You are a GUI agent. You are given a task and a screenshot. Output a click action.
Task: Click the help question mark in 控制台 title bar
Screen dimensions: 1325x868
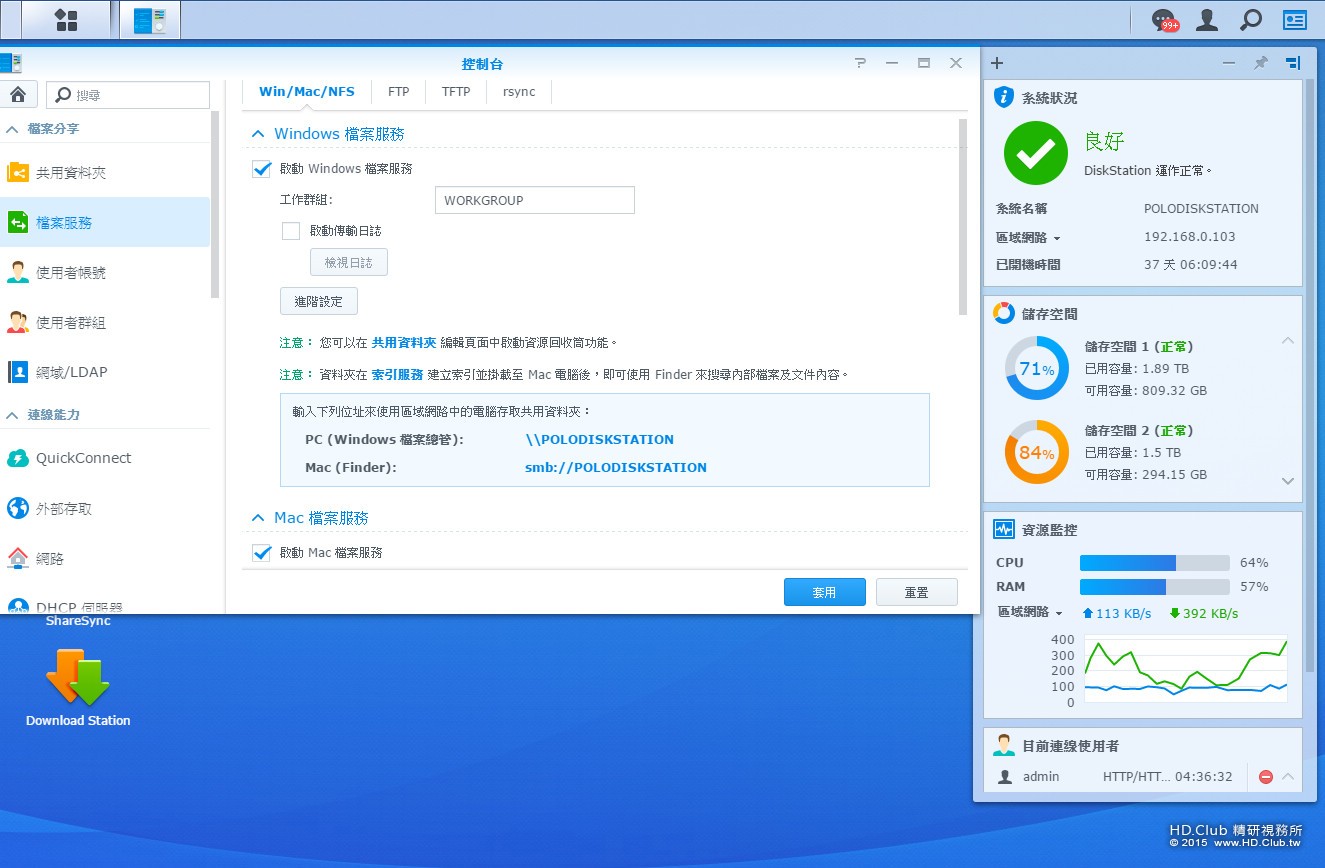(860, 63)
